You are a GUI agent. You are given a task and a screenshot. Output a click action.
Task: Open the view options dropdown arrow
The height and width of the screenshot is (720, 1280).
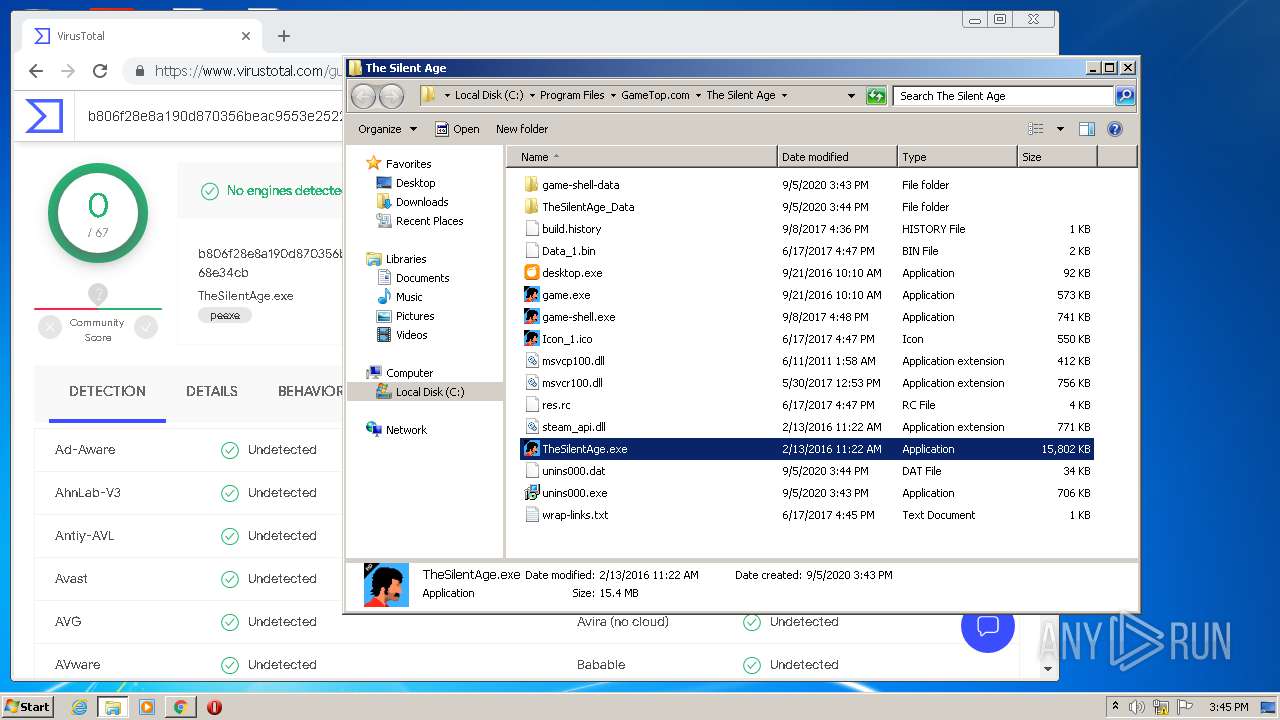pos(1060,129)
